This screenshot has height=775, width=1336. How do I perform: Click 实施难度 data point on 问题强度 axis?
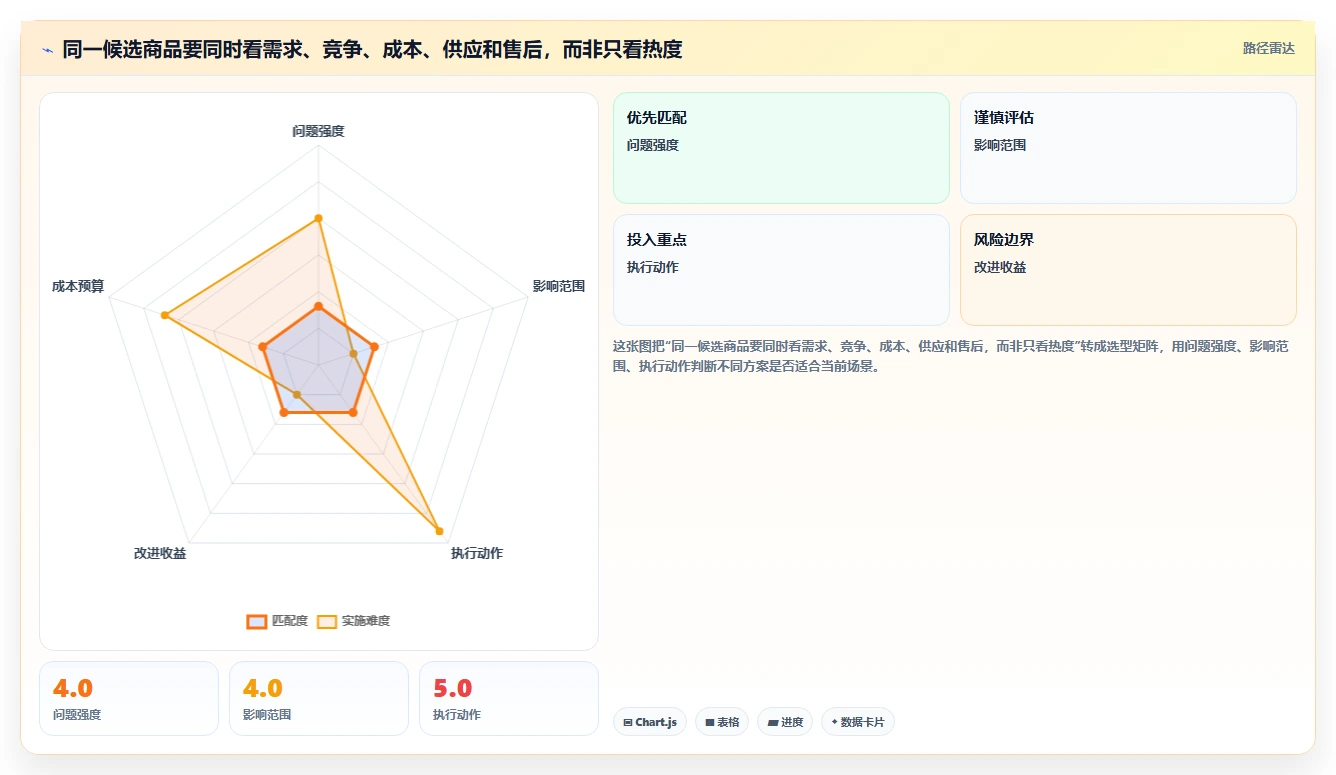(x=318, y=218)
